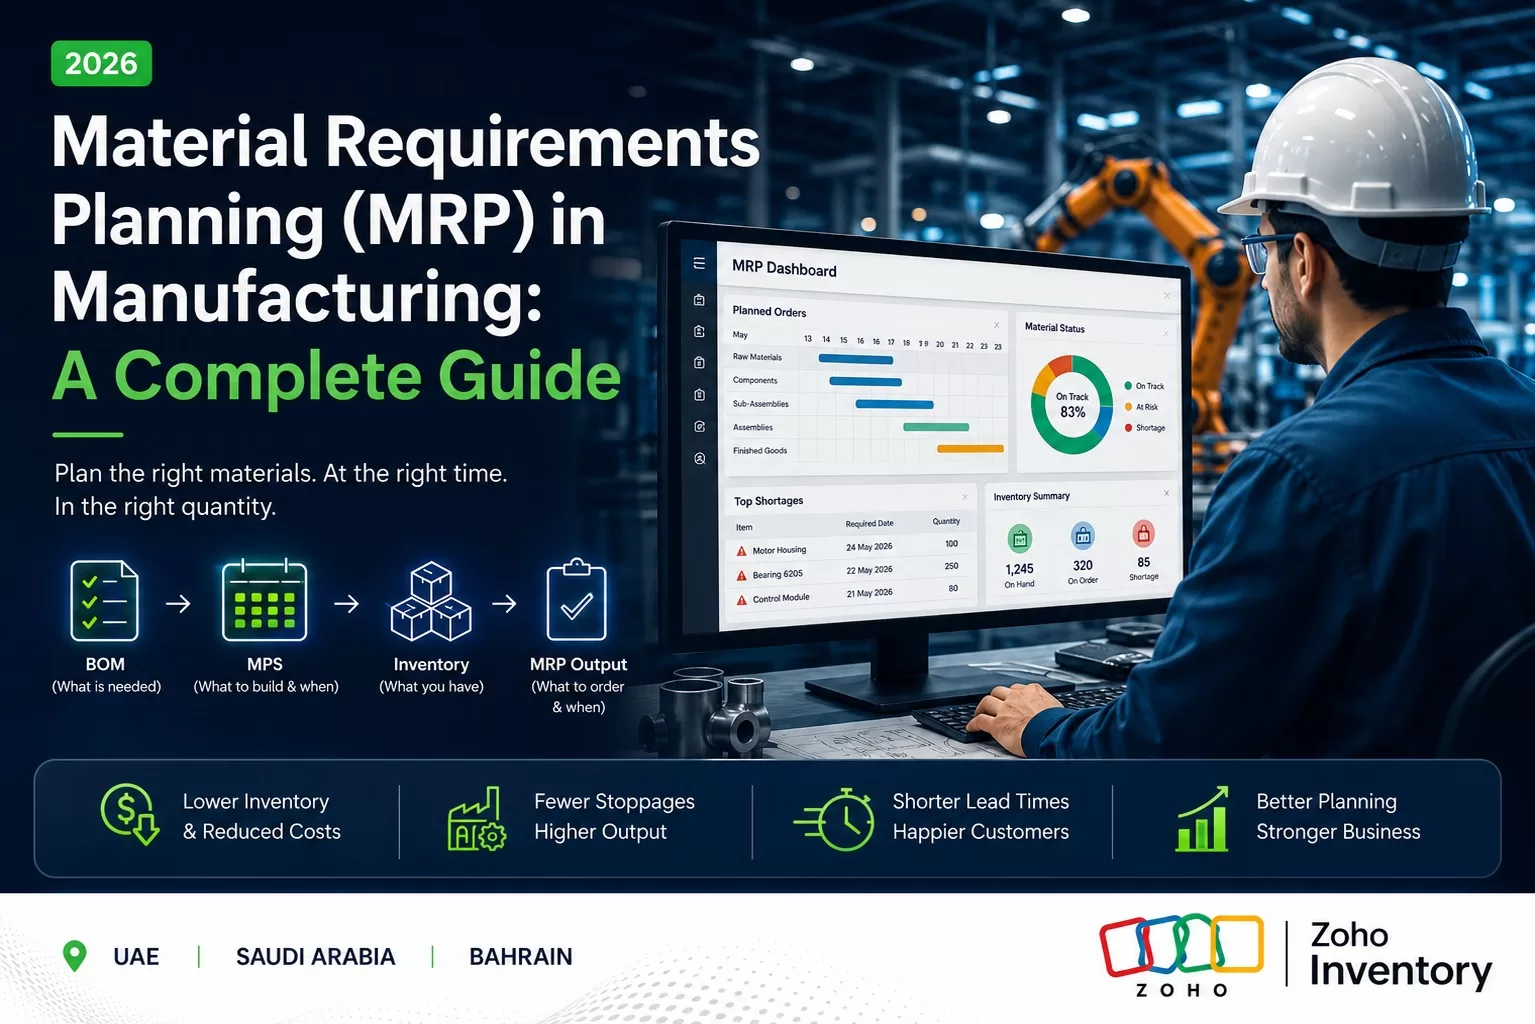
Task: Click the Lower Inventory dollar icon
Action: pos(130,814)
